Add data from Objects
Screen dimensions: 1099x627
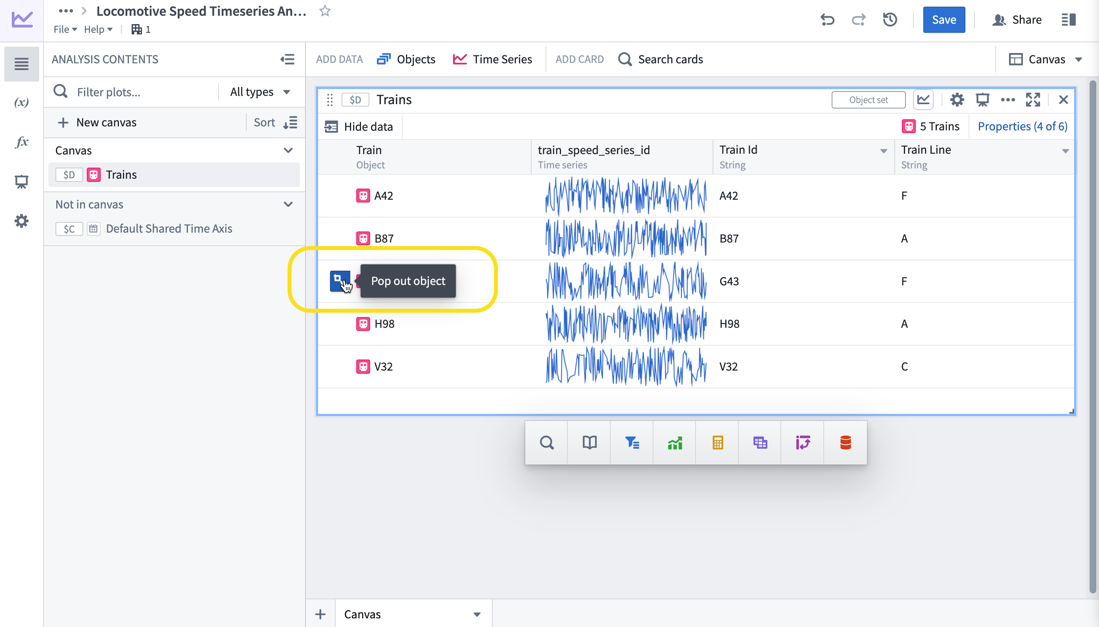coord(406,60)
